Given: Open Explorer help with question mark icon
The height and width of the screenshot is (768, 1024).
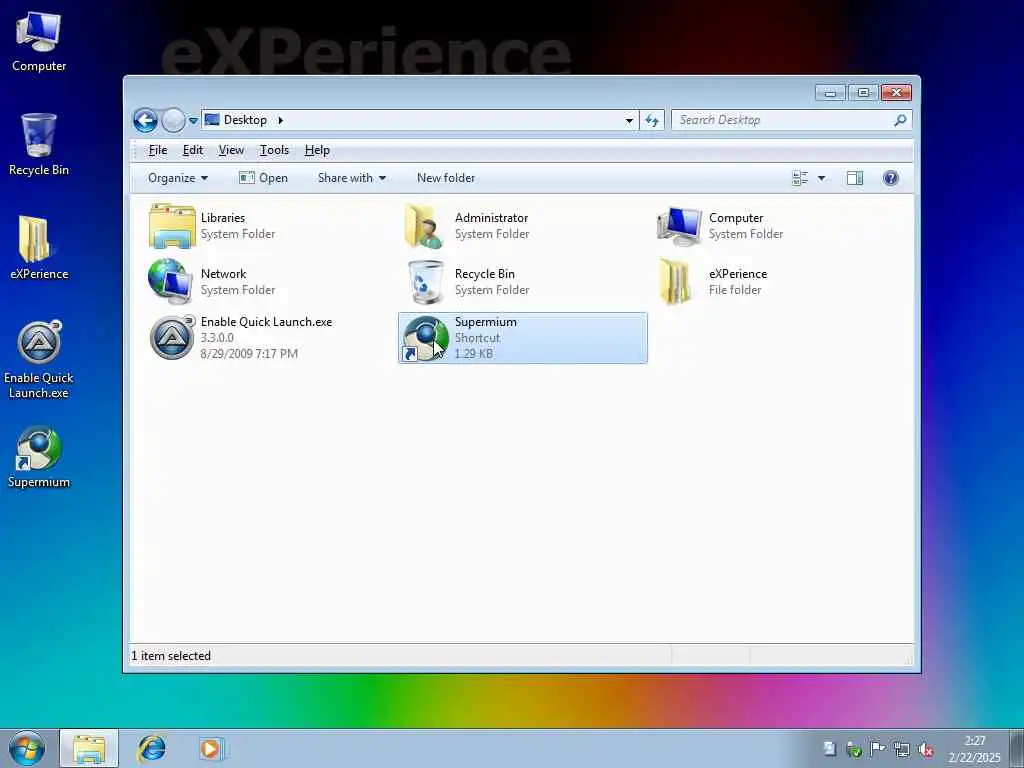Looking at the screenshot, I should [890, 178].
